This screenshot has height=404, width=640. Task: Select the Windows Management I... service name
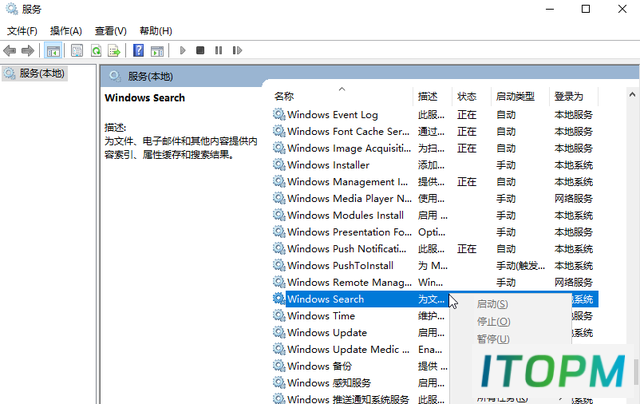(347, 182)
